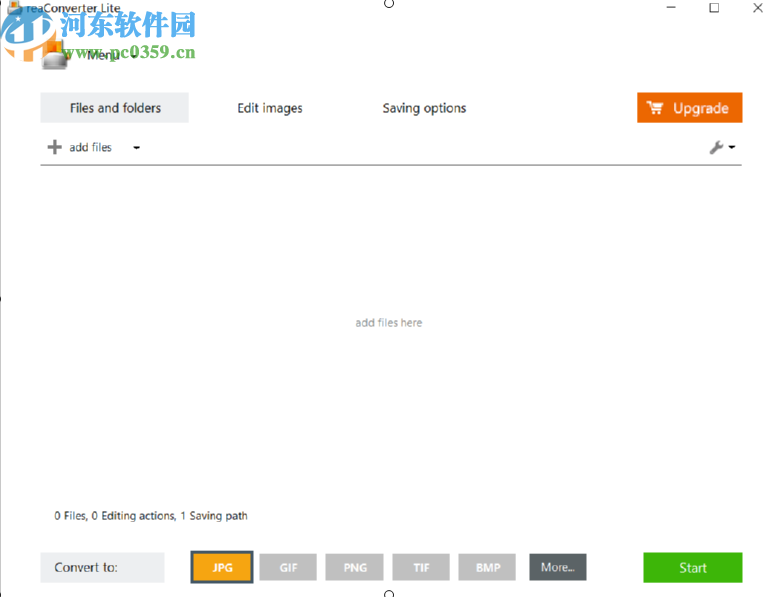Expand the dropdown arrow beside the wrench
The width and height of the screenshot is (774, 597).
[732, 147]
